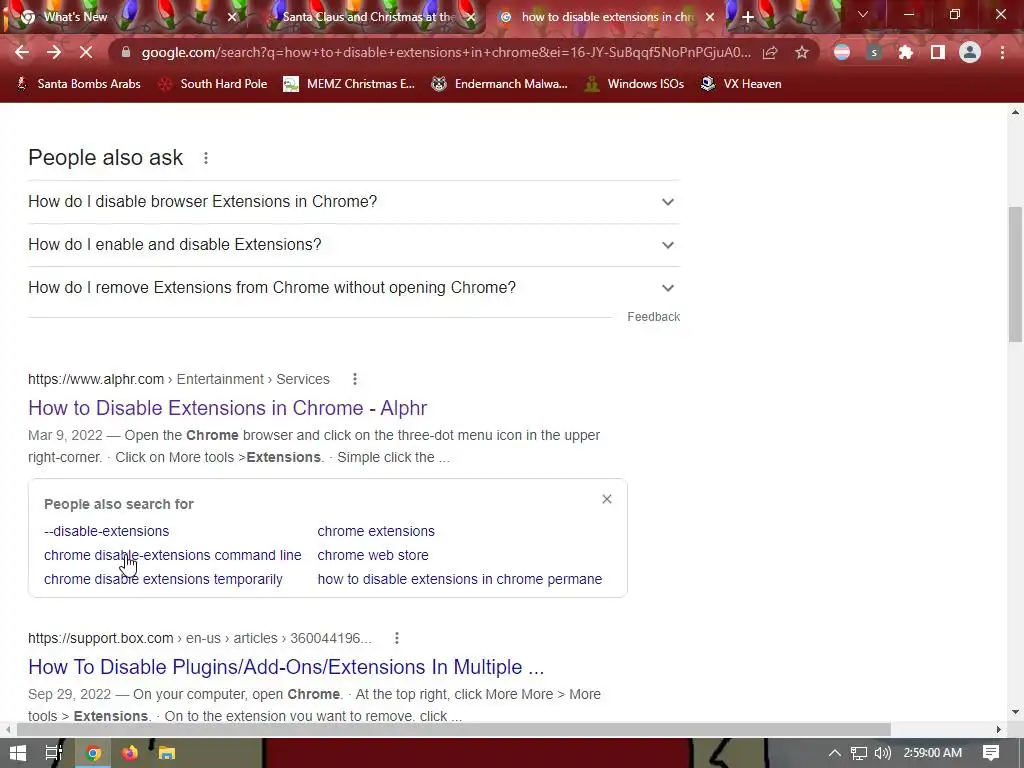
Task: Search for 'chrome web store' suggestion
Action: (x=373, y=555)
